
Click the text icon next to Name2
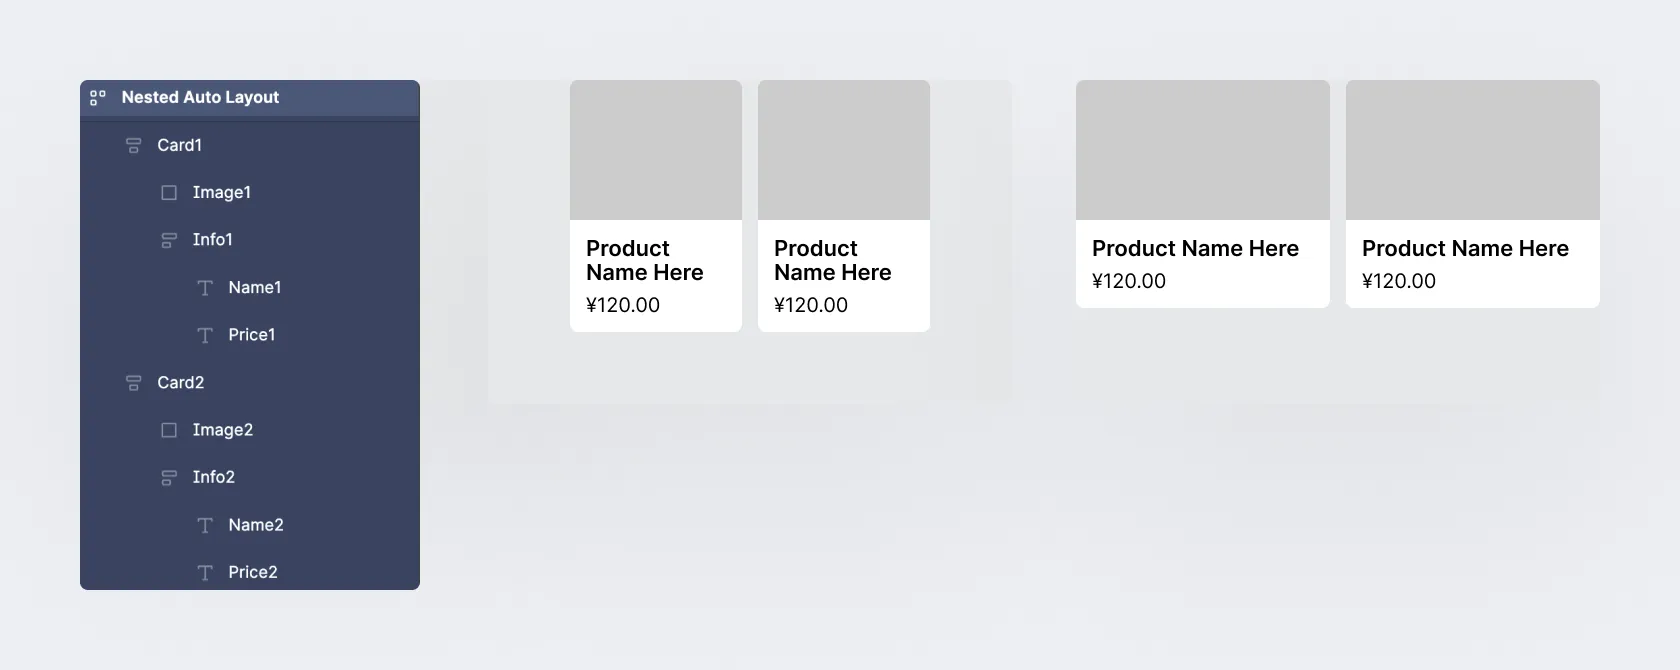pos(205,525)
